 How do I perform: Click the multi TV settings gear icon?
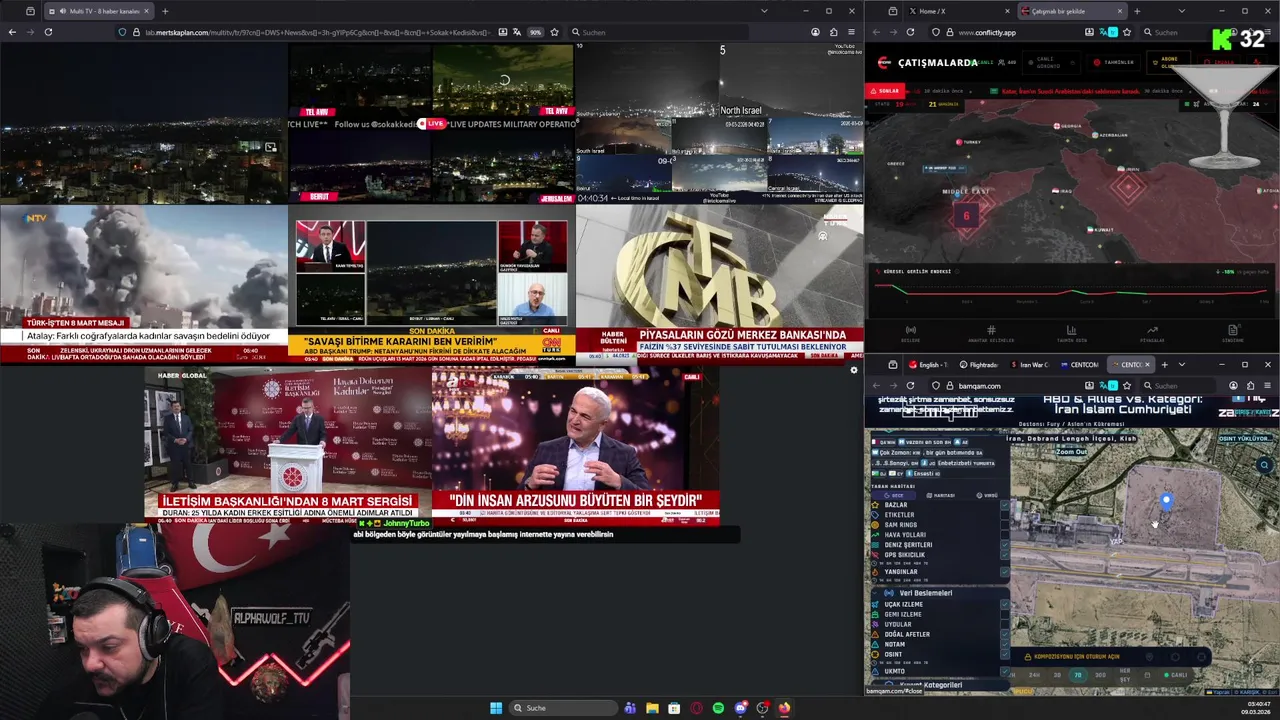[x=853, y=370]
